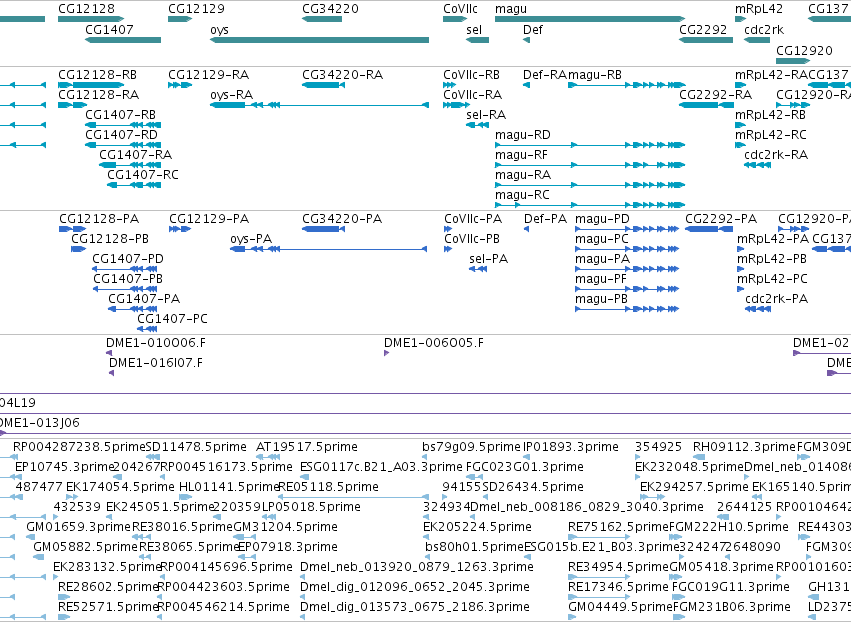Click the CG1407-RD transcript label
This screenshot has height=622, width=851.
click(122, 135)
